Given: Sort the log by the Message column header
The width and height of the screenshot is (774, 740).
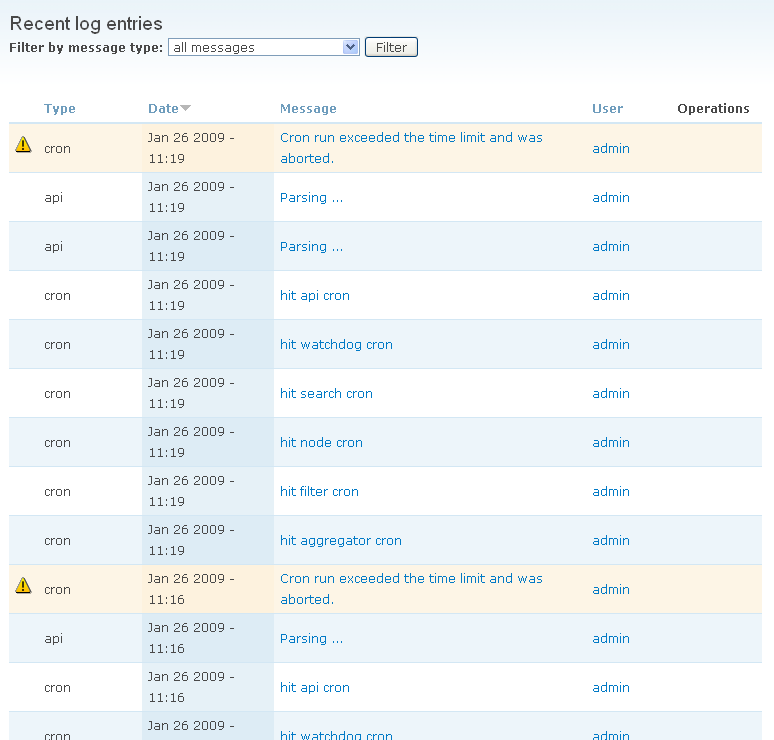Looking at the screenshot, I should pos(309,109).
